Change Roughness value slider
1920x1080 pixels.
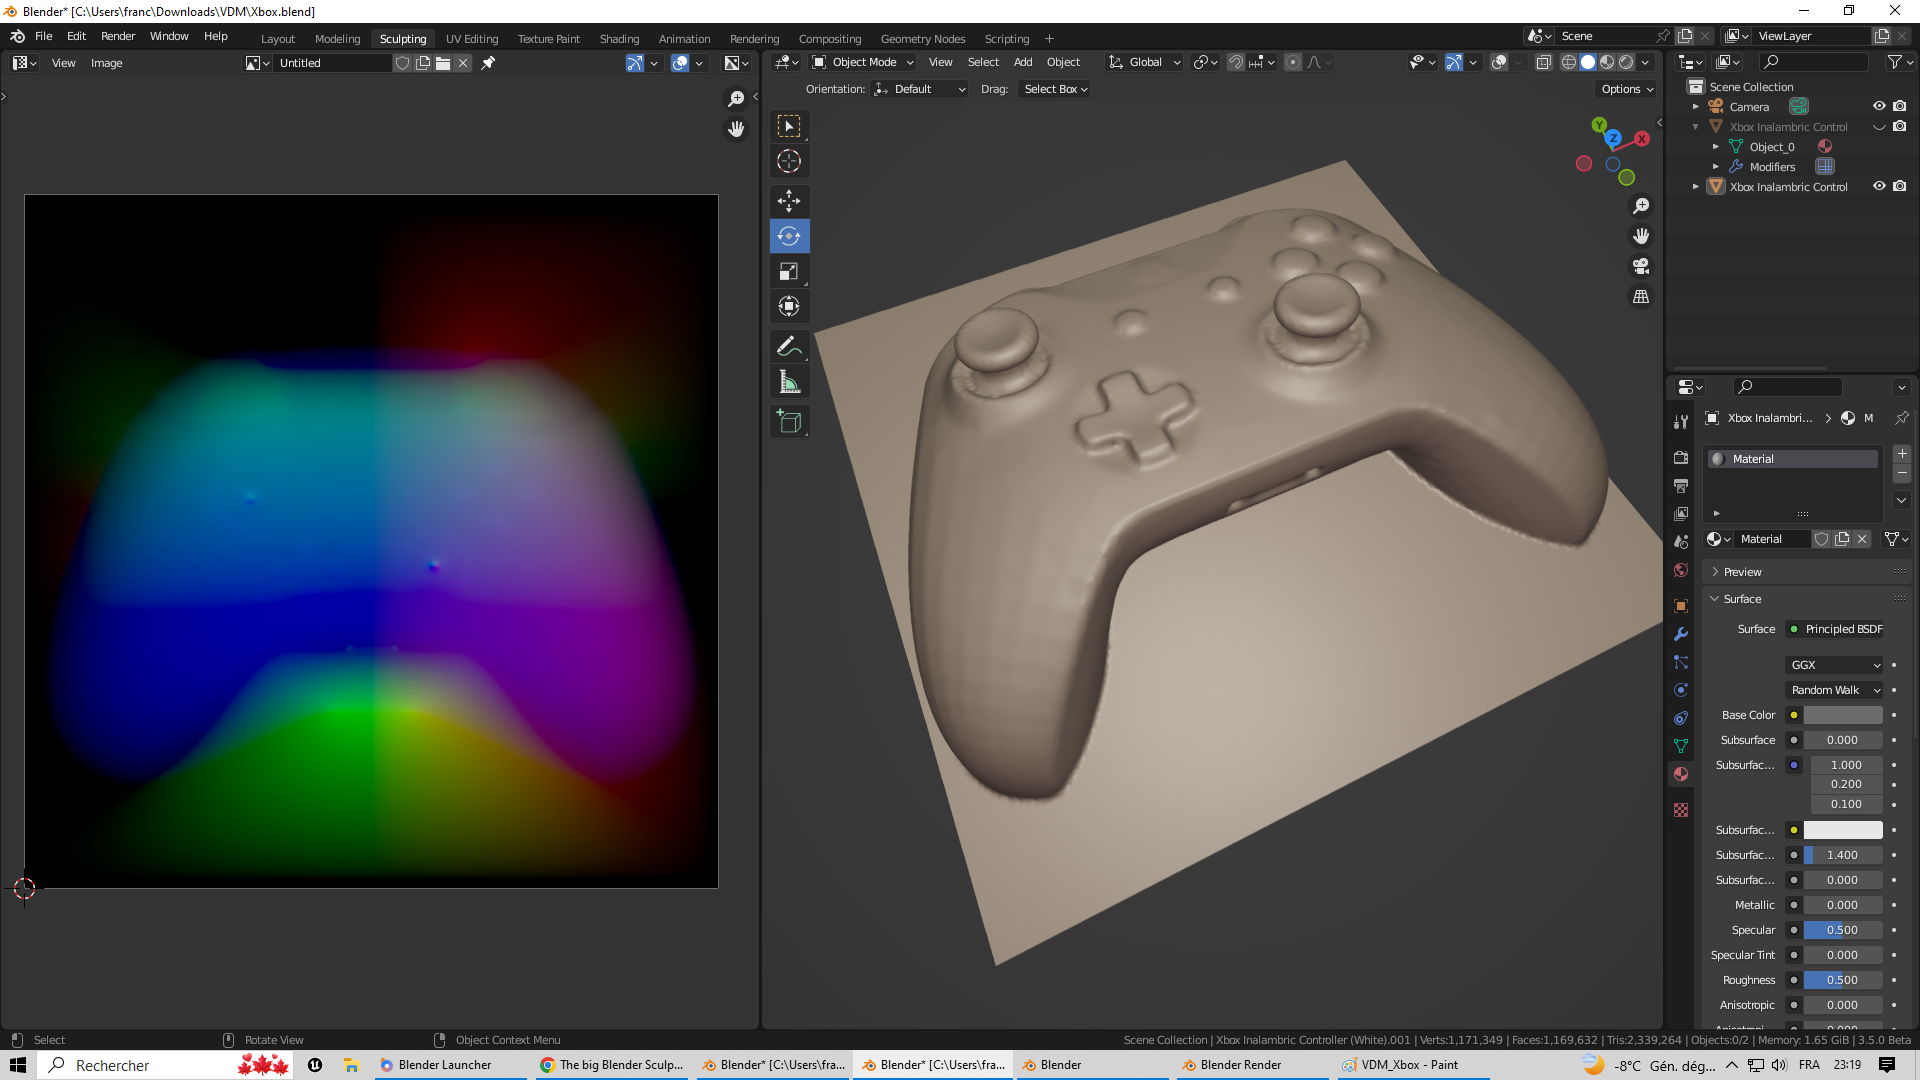[1842, 980]
